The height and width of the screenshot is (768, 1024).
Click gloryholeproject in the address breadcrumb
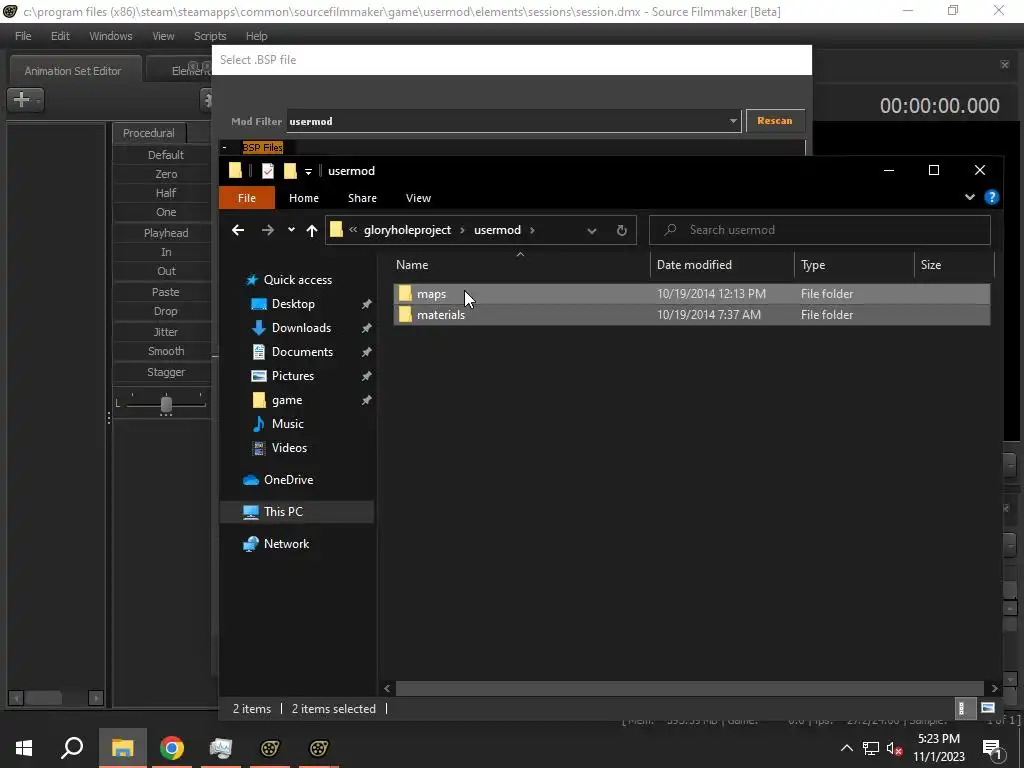[408, 230]
